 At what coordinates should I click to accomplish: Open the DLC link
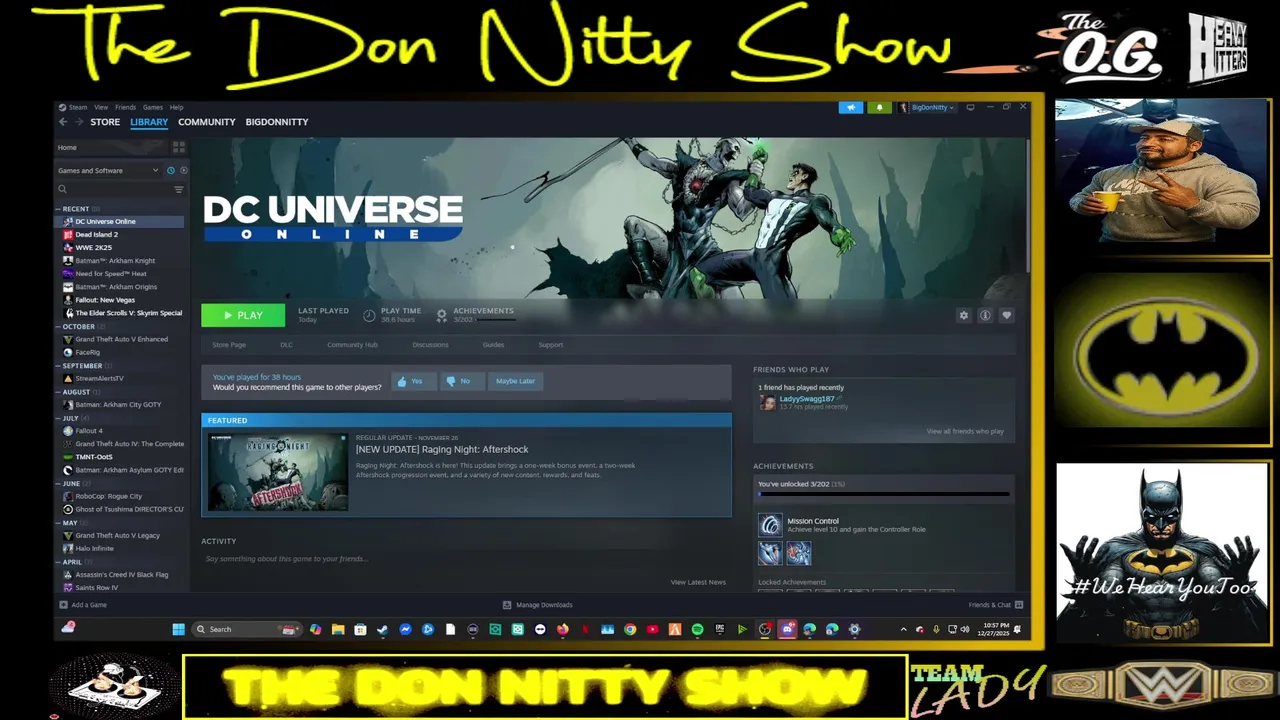click(x=286, y=345)
